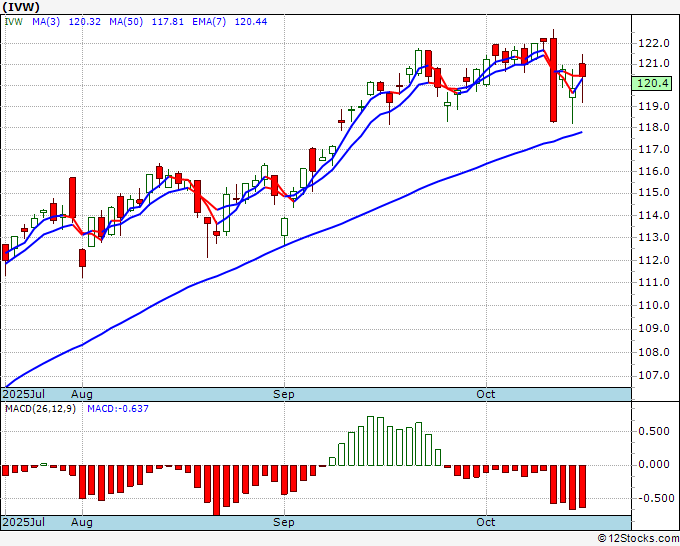Image resolution: width=680 pixels, height=546 pixels.
Task: Click the Aug label on MACD axis
Action: point(82,522)
